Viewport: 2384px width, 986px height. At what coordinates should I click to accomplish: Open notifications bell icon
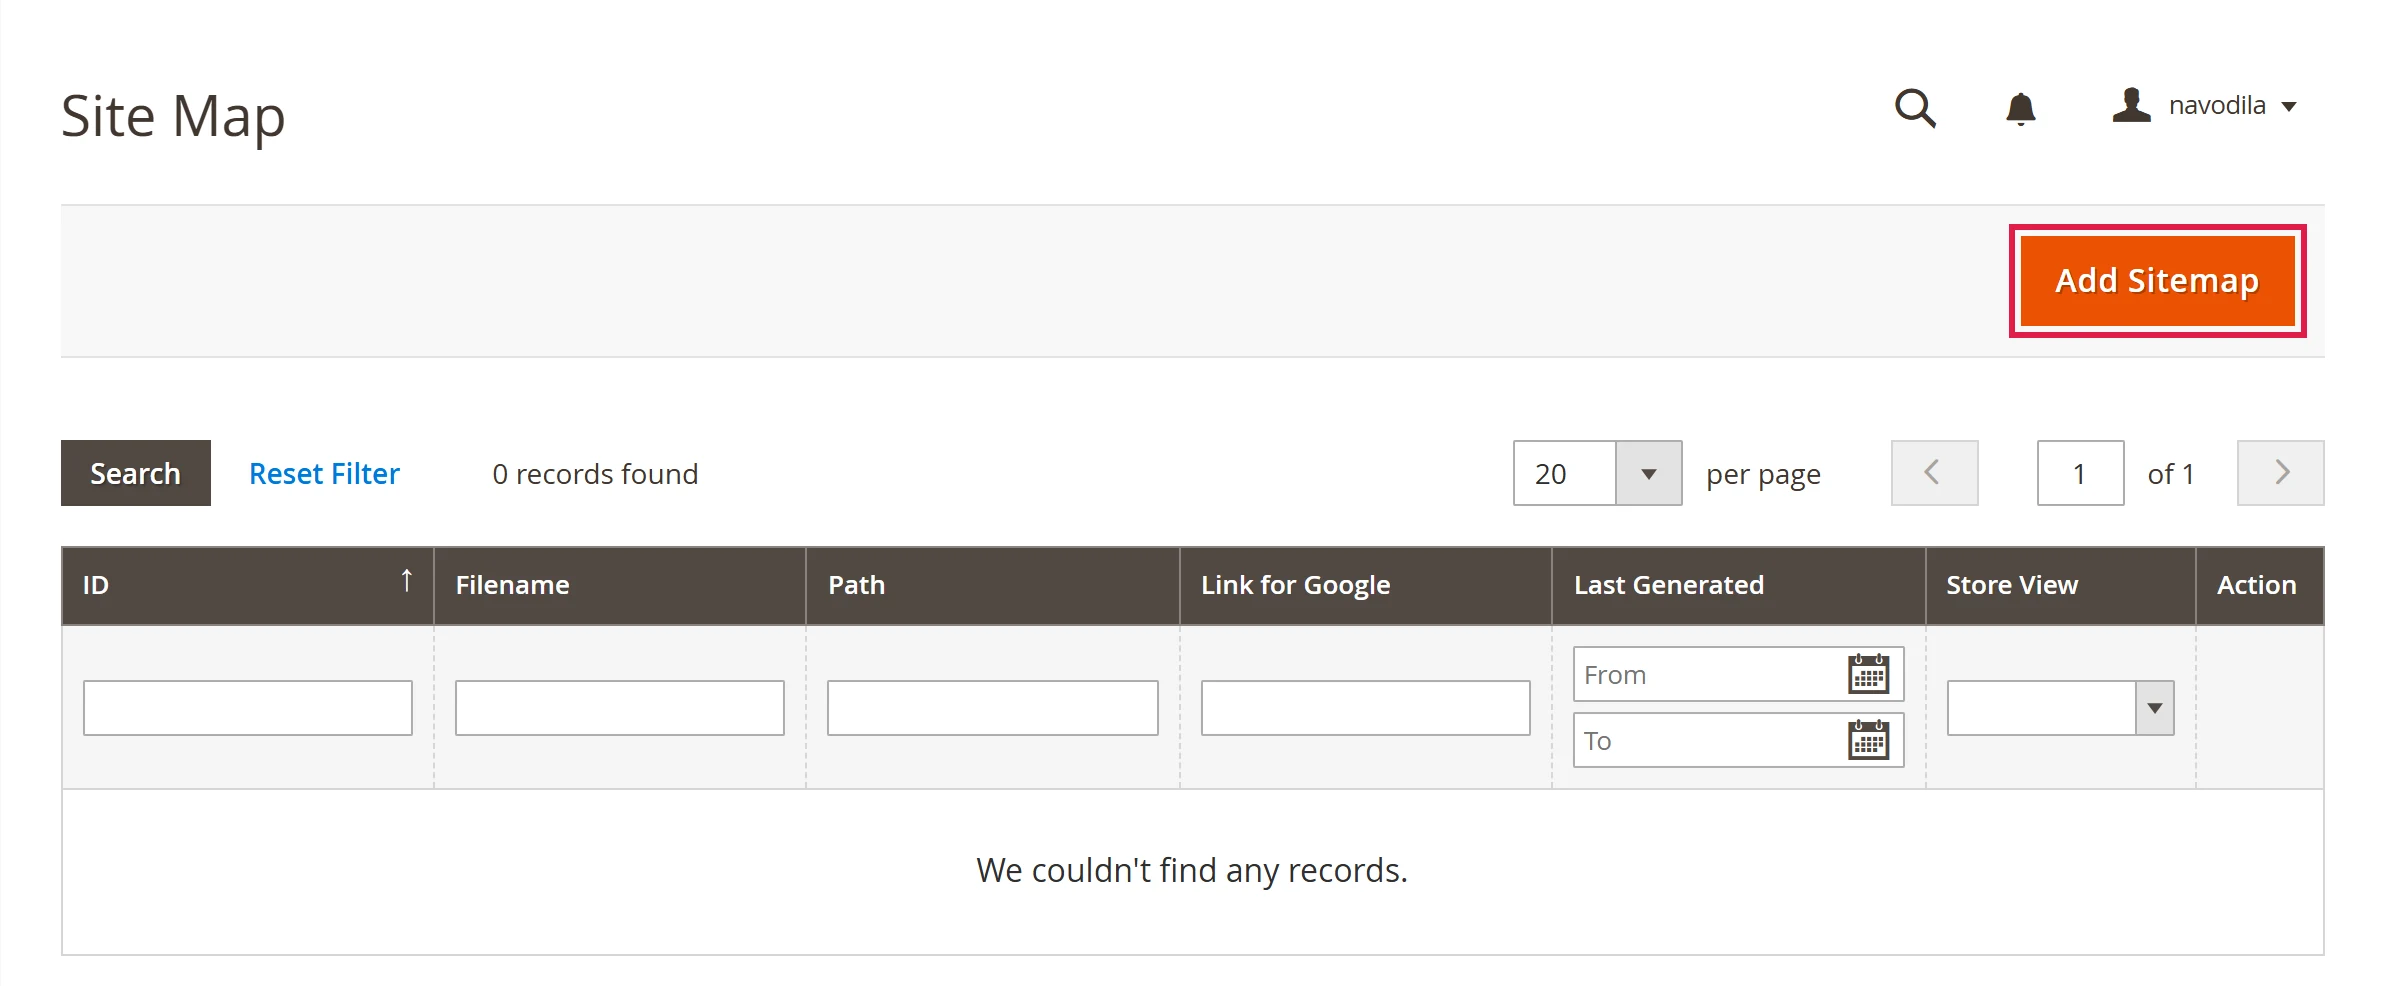(2021, 108)
